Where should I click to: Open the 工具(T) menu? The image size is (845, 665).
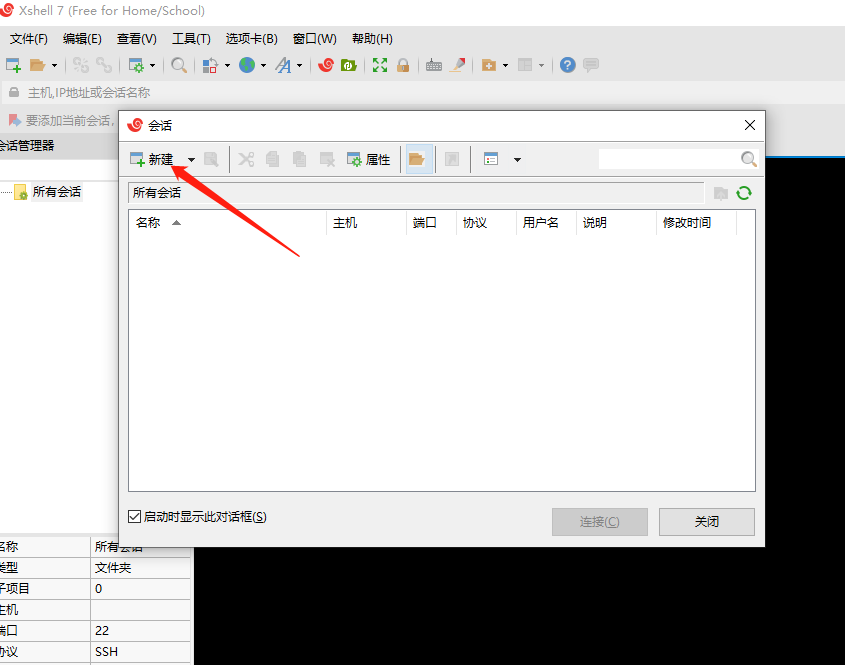191,39
